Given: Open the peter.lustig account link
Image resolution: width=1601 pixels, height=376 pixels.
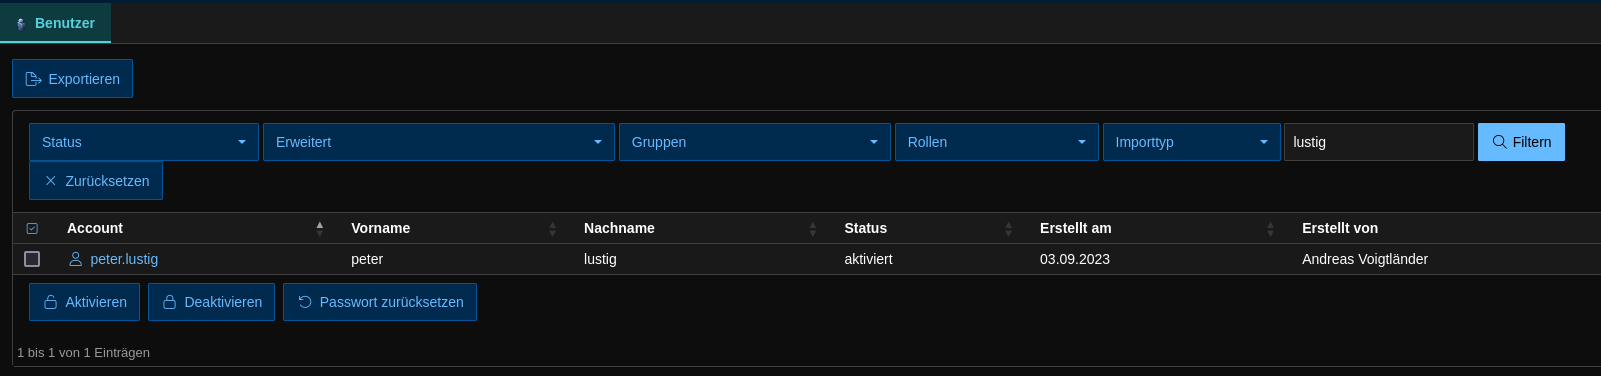Looking at the screenshot, I should click(x=124, y=259).
